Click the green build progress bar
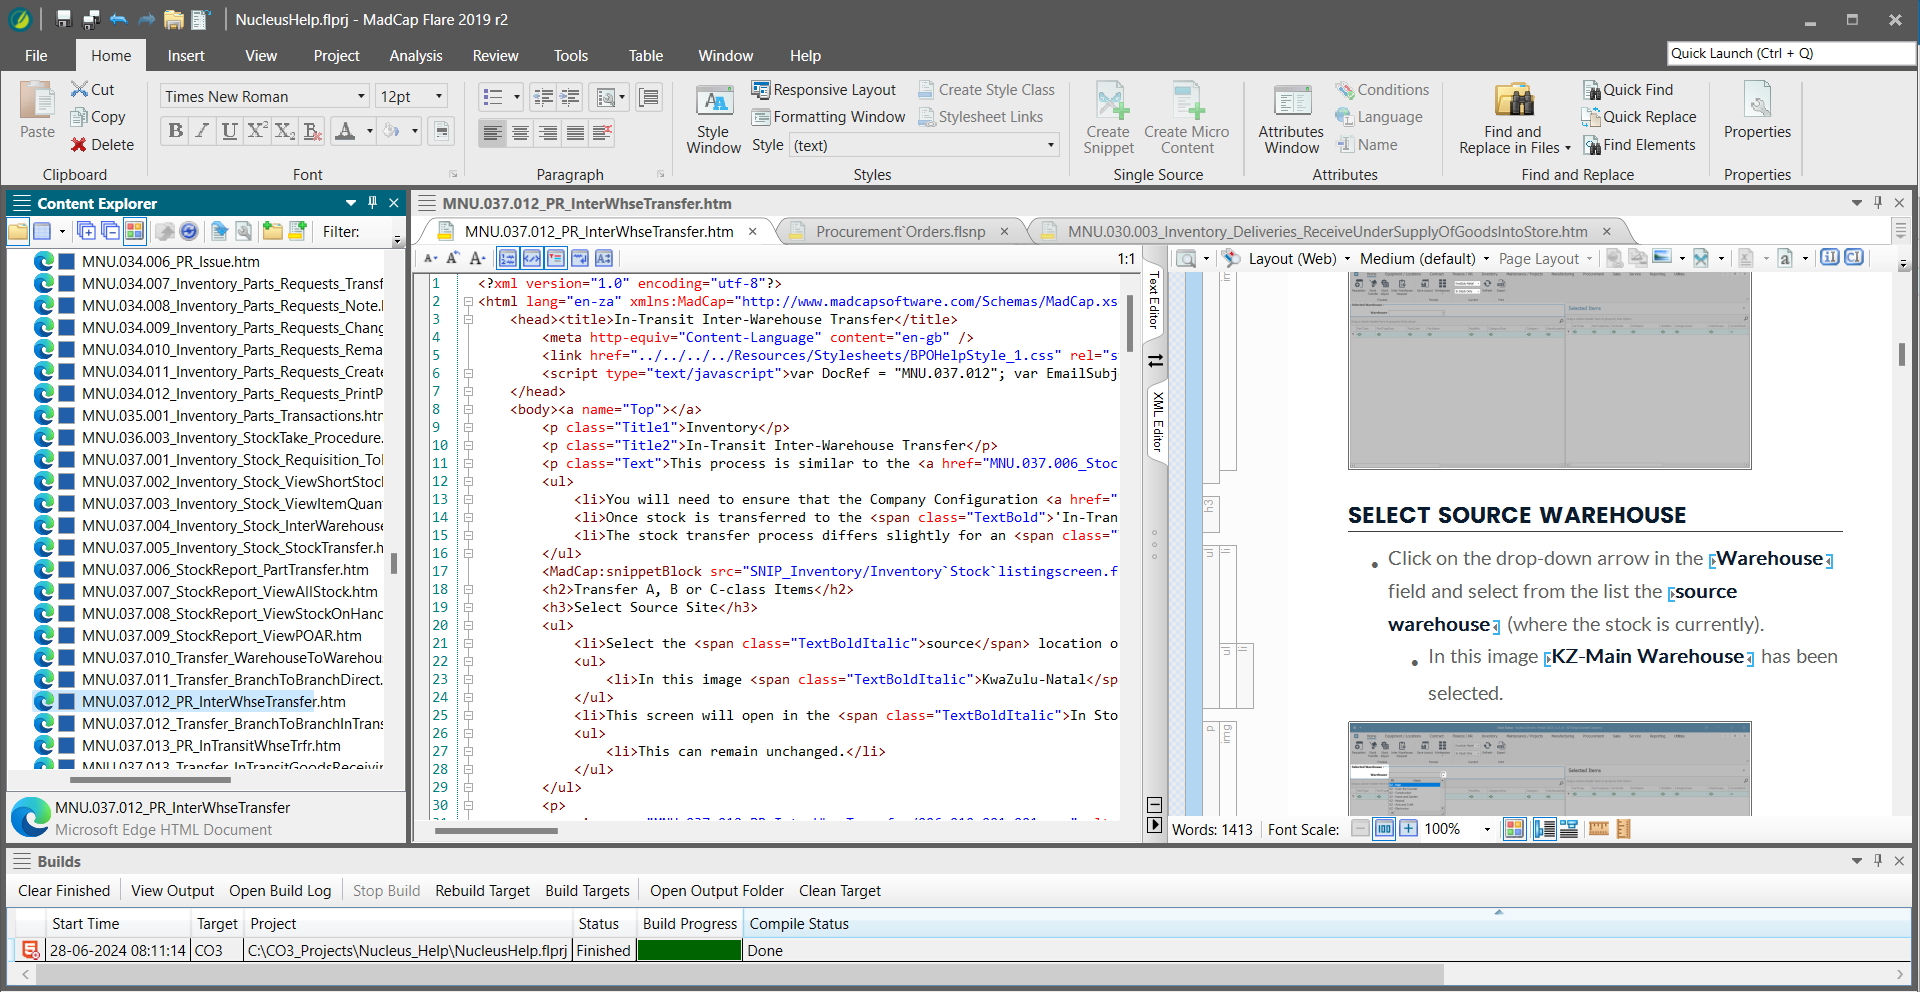 pos(689,951)
